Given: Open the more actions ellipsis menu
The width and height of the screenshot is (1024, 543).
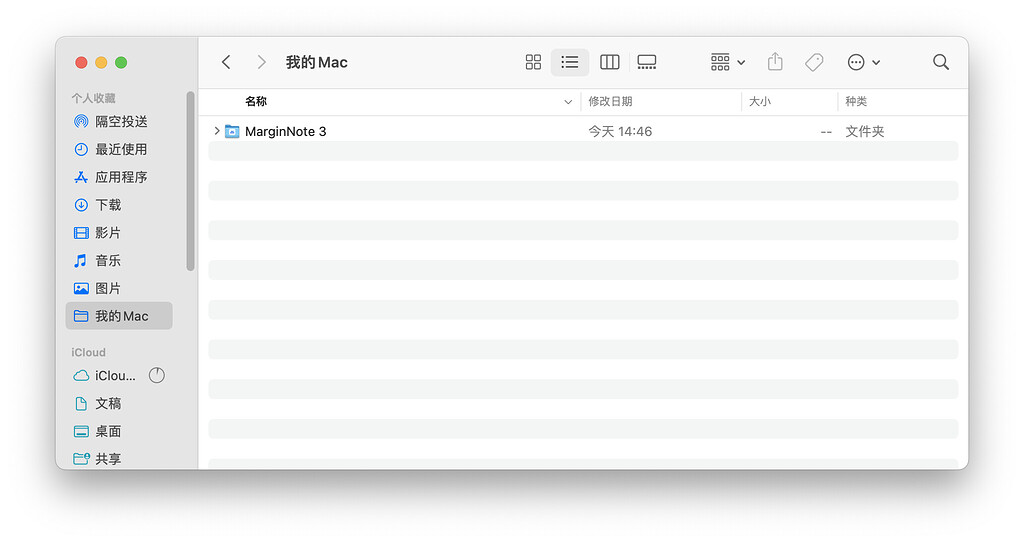Looking at the screenshot, I should tap(863, 62).
